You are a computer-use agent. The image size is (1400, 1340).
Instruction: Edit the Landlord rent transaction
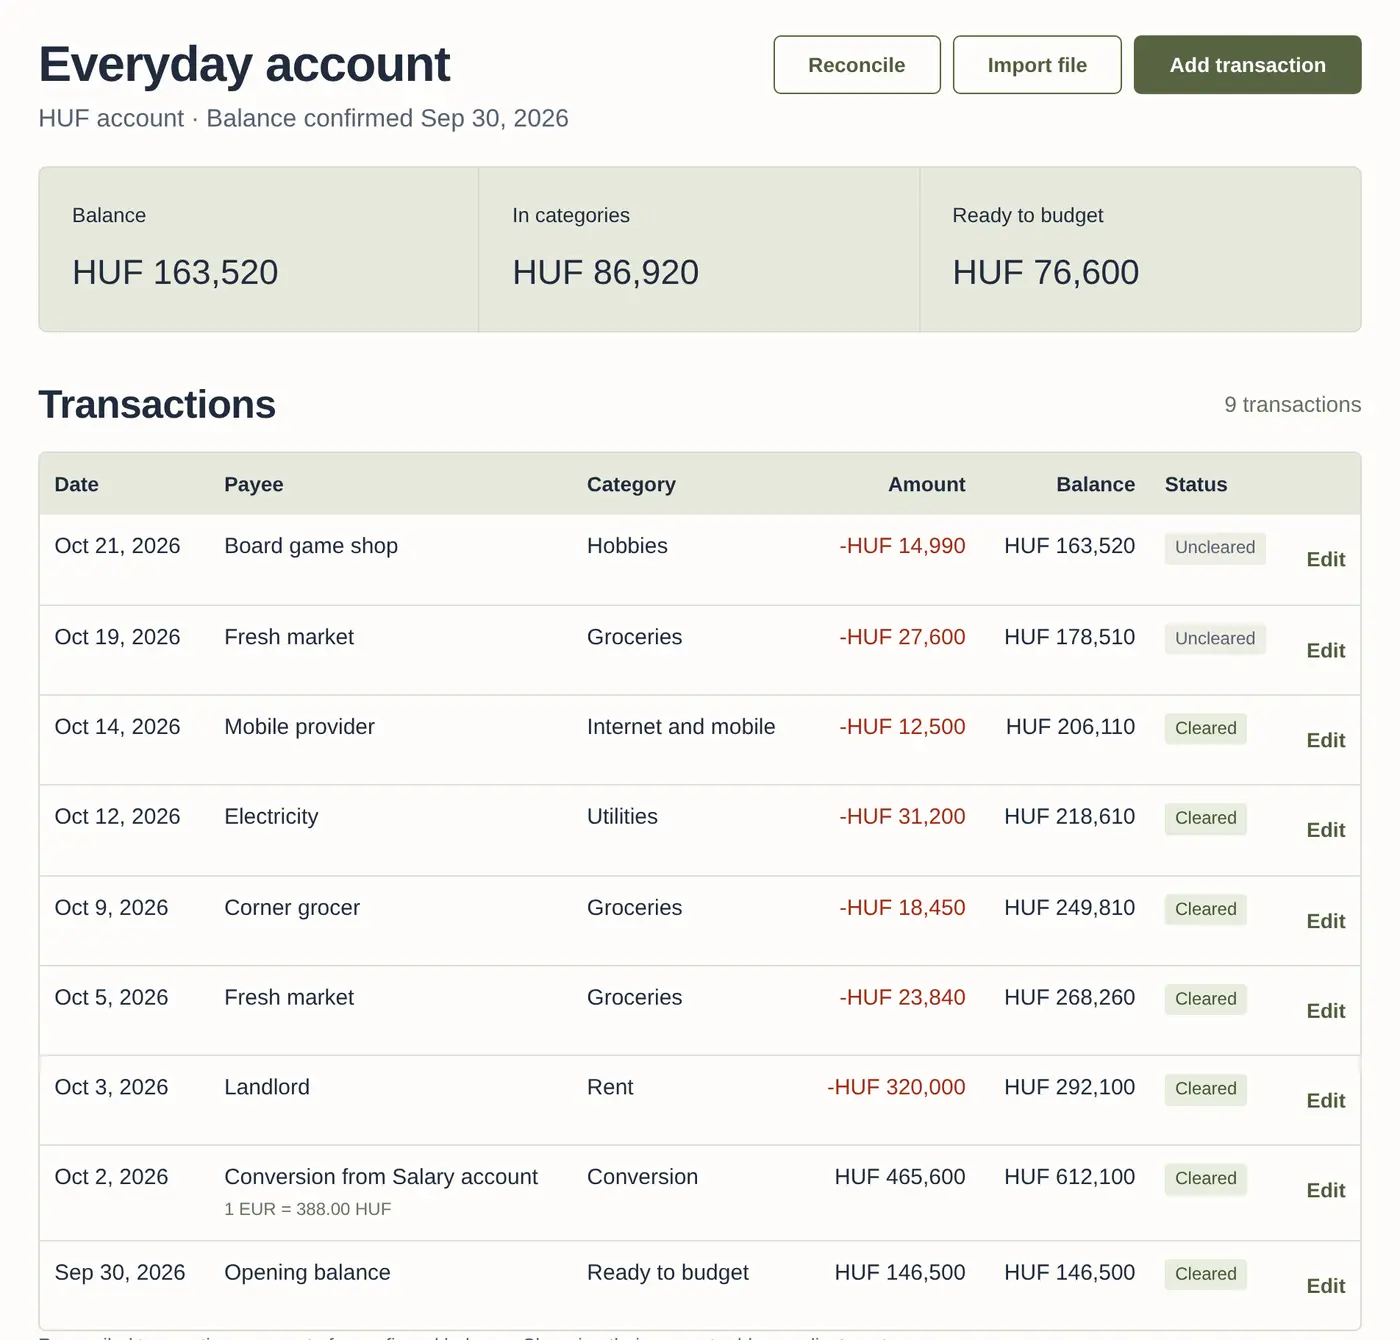tap(1326, 1101)
